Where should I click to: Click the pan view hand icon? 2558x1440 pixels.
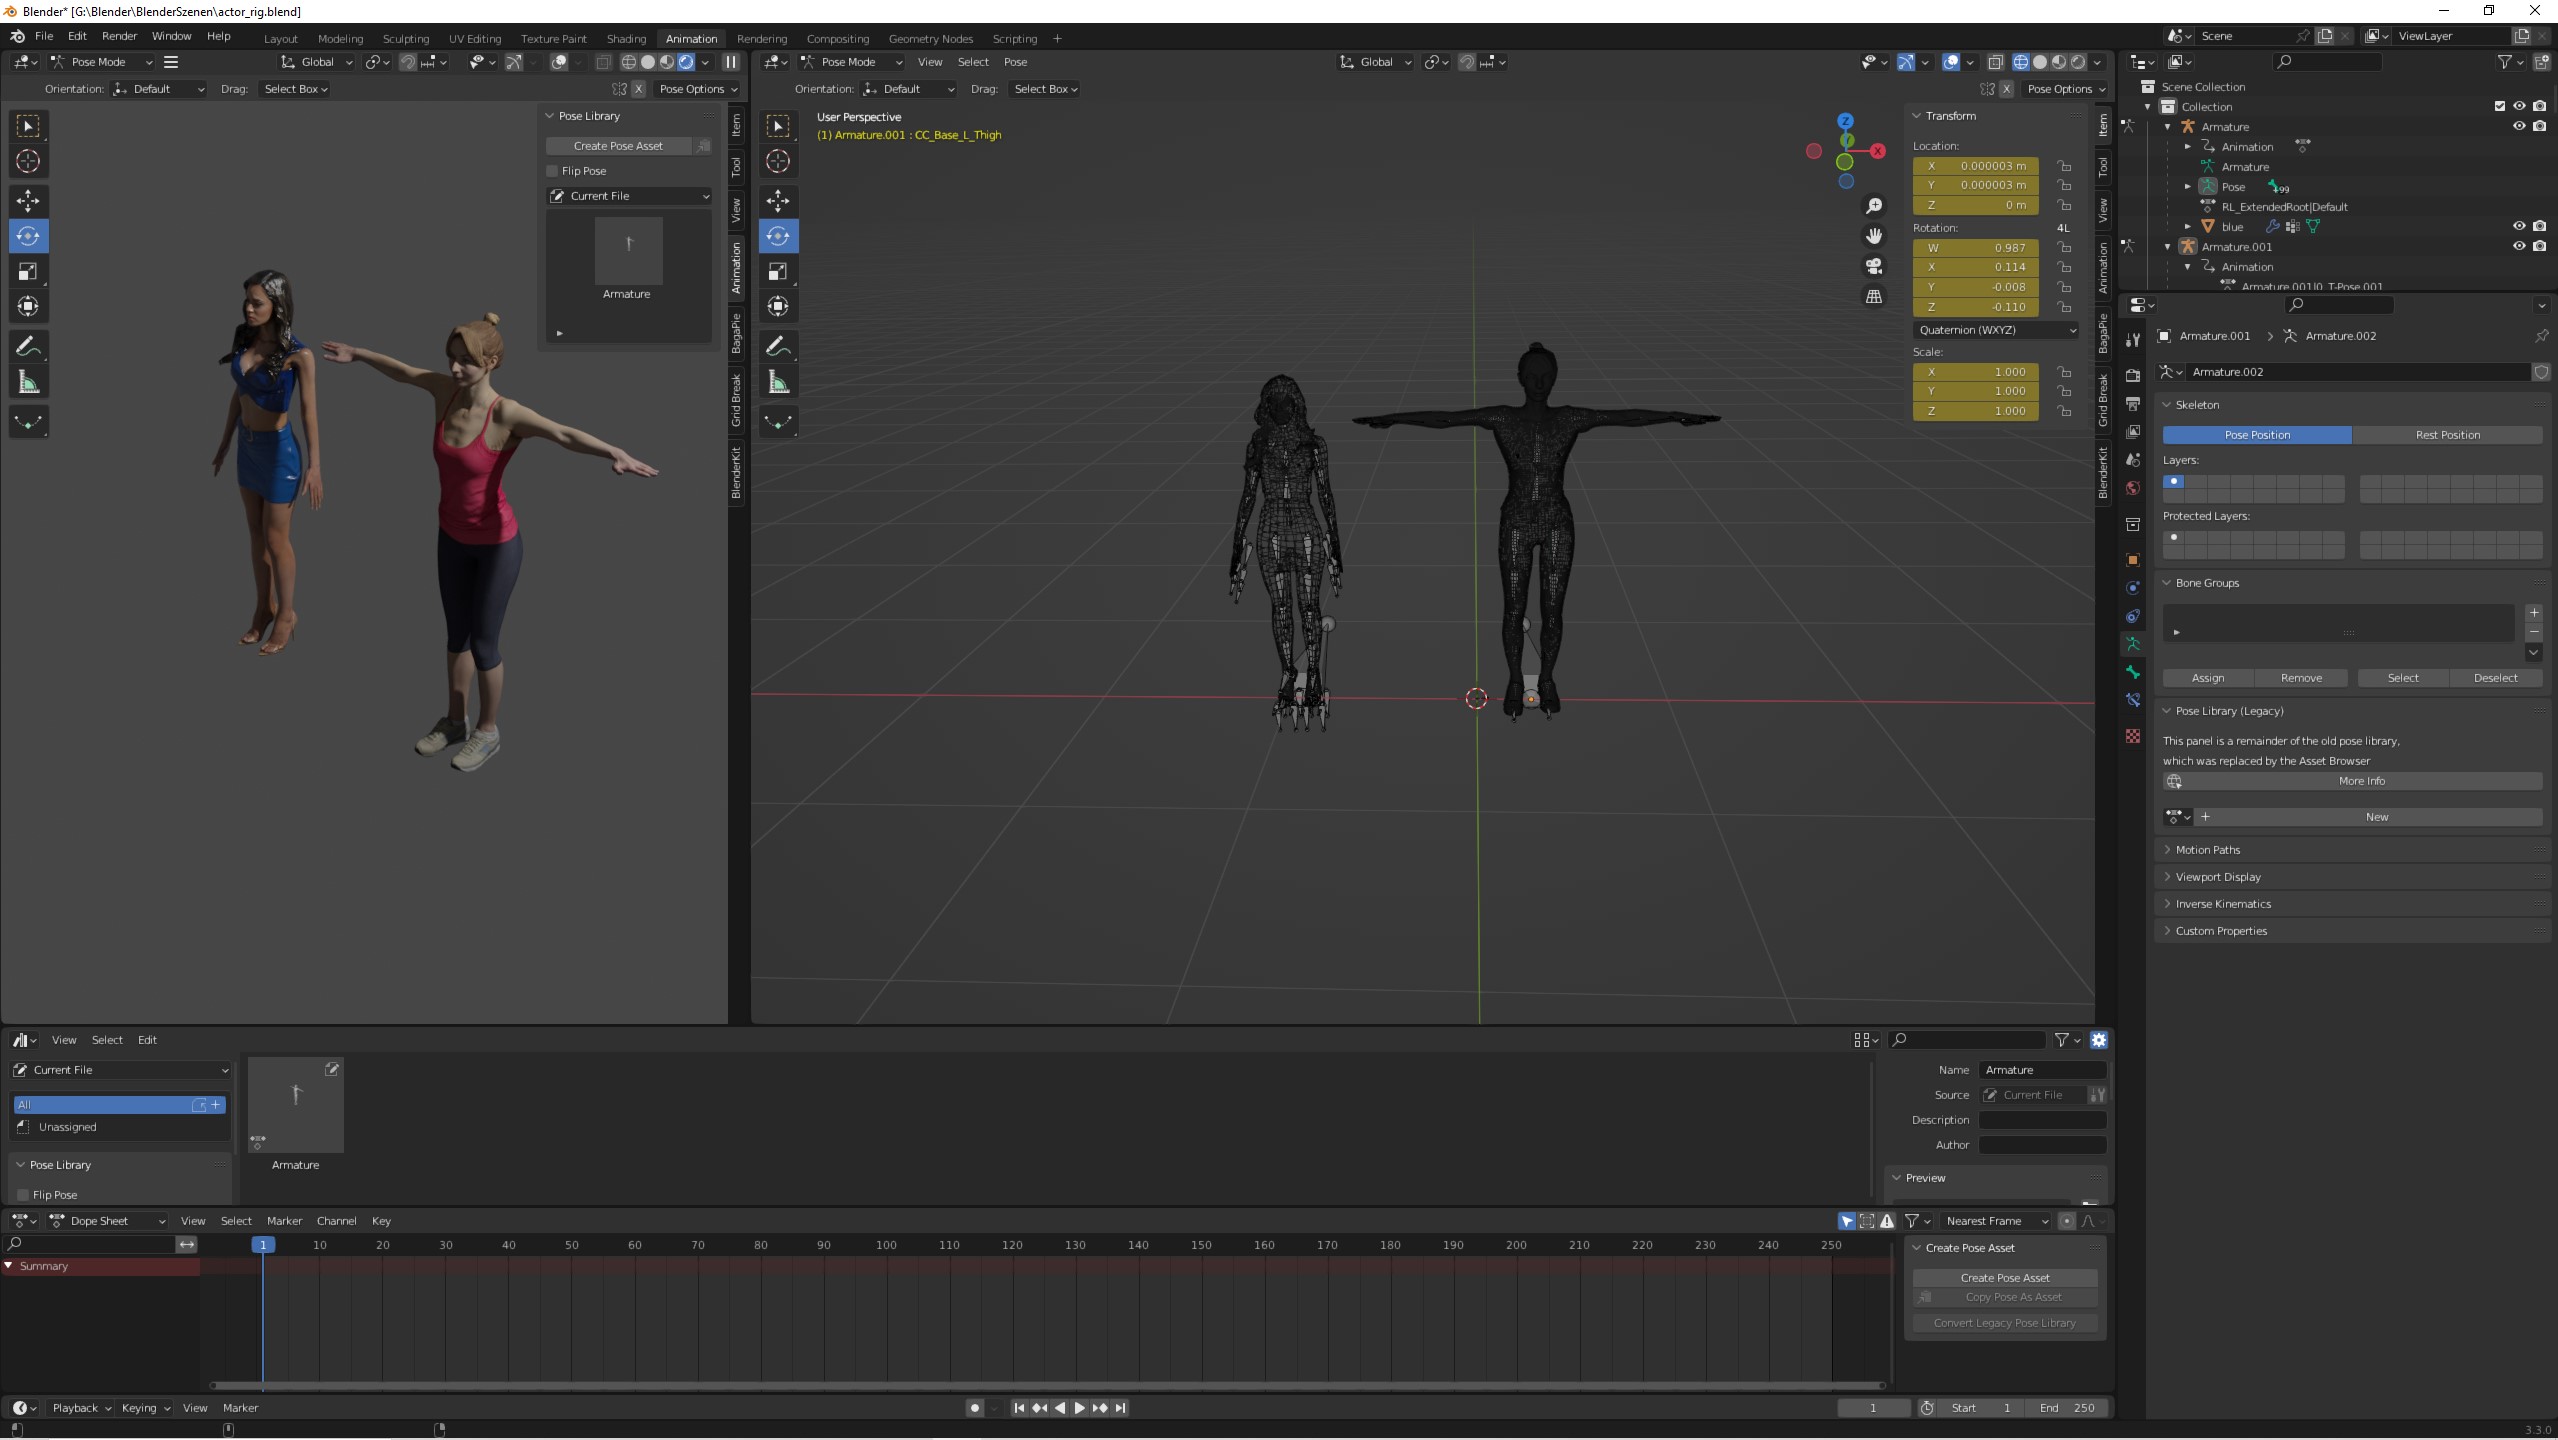[1874, 236]
